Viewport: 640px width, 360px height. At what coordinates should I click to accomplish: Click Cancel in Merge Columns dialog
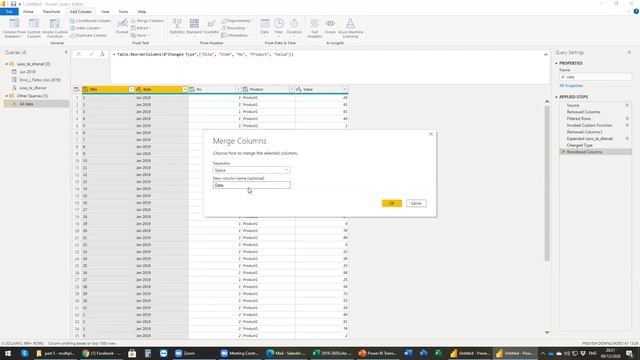point(416,203)
